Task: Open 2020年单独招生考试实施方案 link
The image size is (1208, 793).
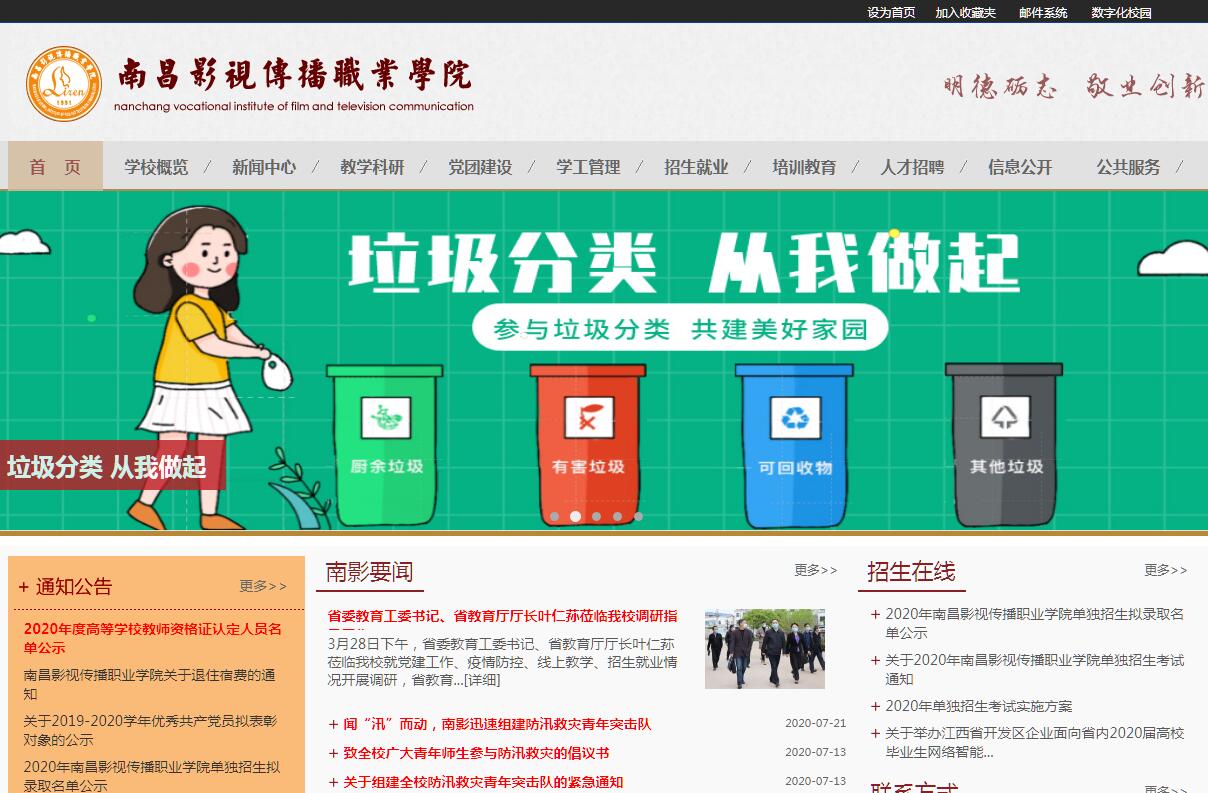Action: (x=978, y=706)
